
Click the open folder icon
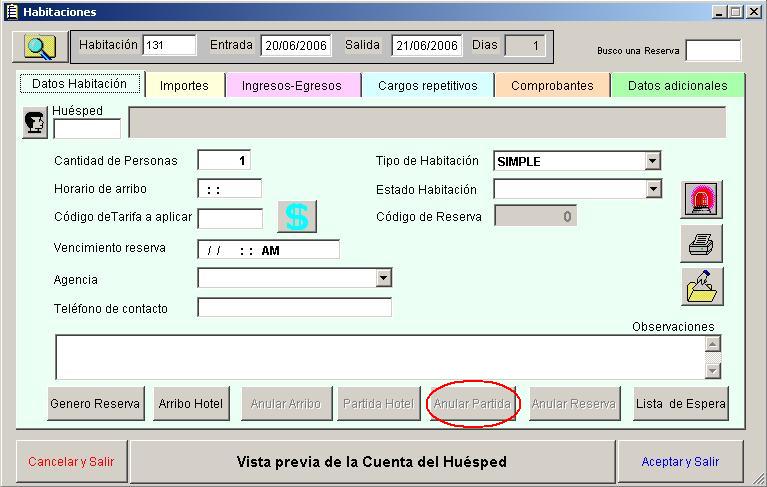click(x=702, y=286)
